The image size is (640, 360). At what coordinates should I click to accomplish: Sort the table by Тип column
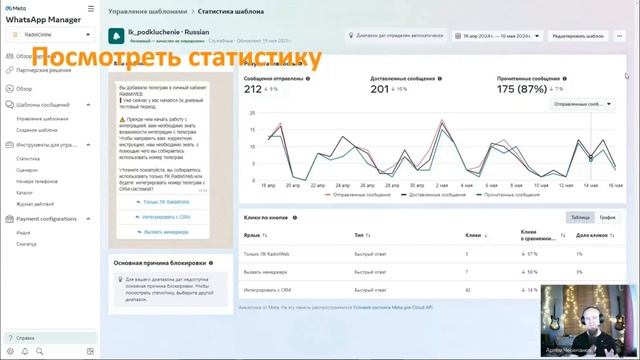[x=362, y=236]
